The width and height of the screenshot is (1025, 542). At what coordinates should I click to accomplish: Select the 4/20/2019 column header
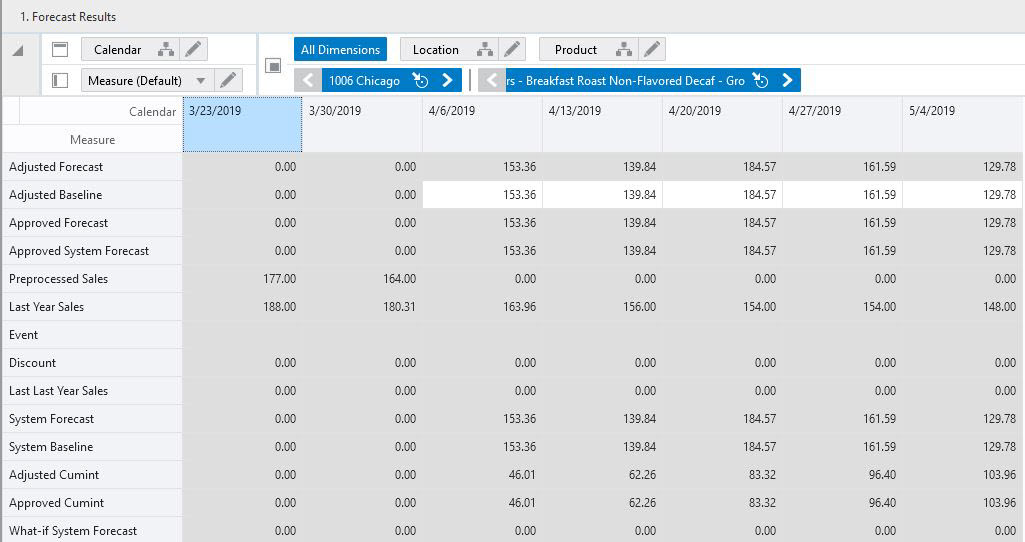coord(722,124)
